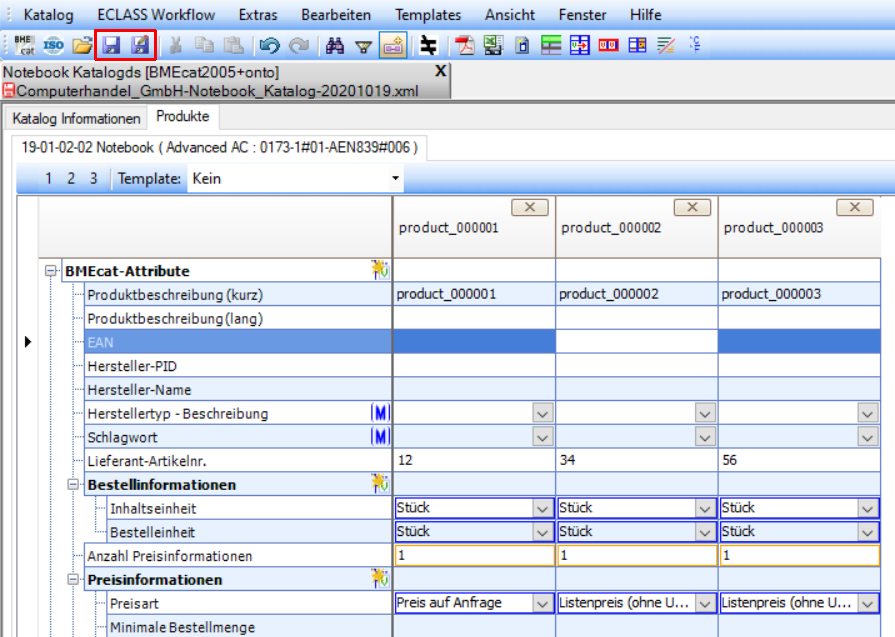Click star icon on BMEcat-Attribute row
895x637 pixels.
379,270
